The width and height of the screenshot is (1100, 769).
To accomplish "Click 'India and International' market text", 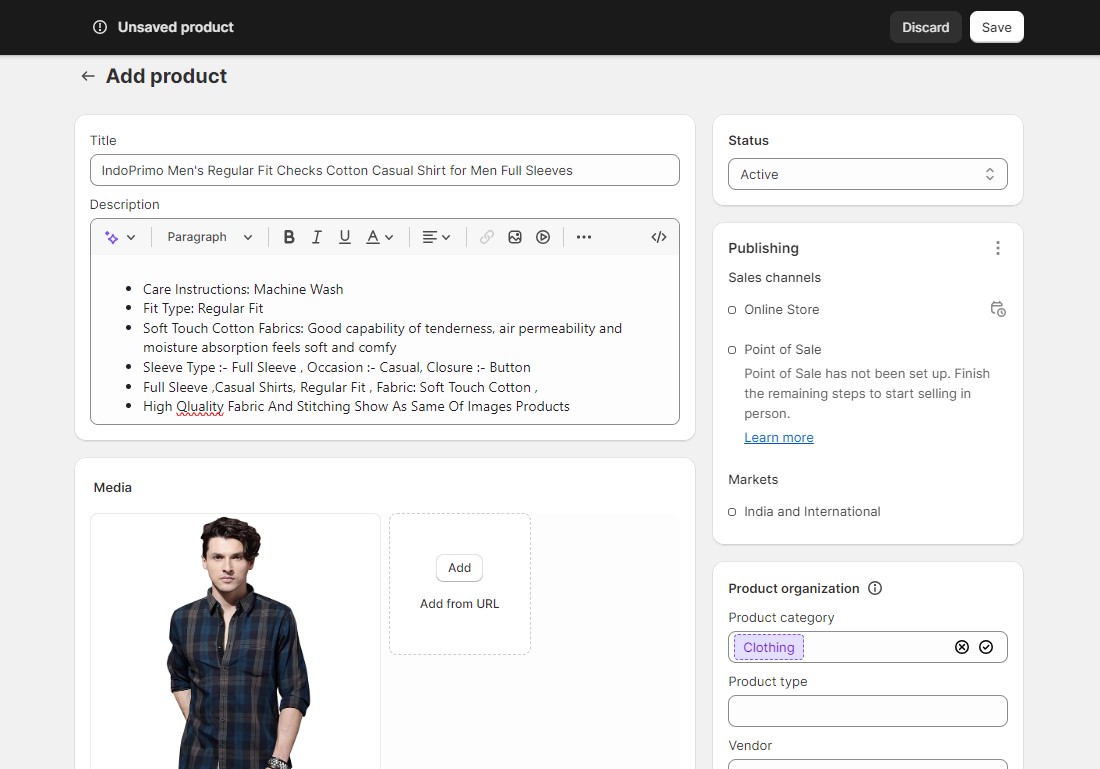I will click(x=812, y=511).
